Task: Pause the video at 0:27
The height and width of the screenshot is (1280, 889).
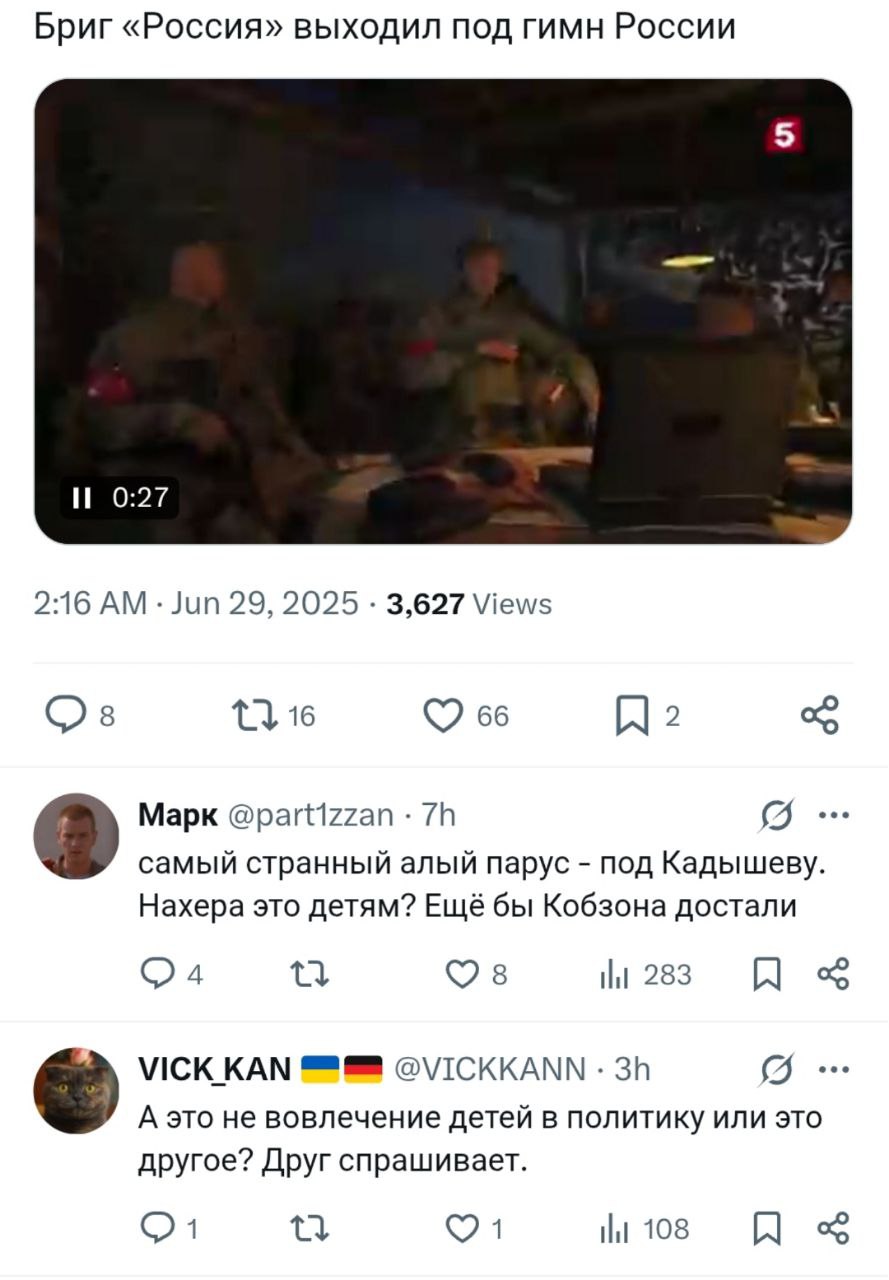Action: point(82,496)
